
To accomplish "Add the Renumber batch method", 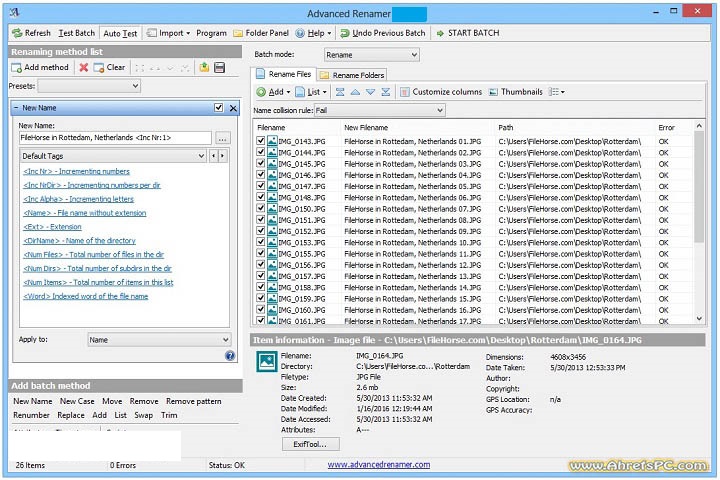I will [x=31, y=415].
